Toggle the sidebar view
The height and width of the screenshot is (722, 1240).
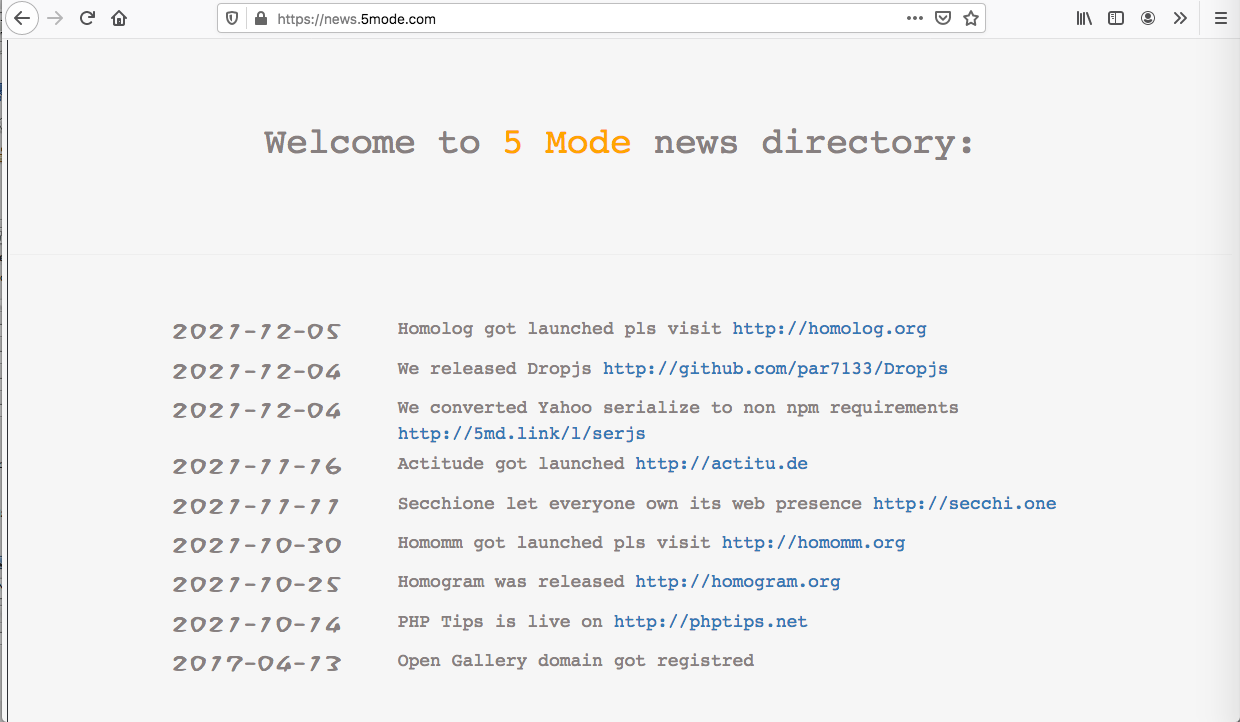tap(1116, 18)
